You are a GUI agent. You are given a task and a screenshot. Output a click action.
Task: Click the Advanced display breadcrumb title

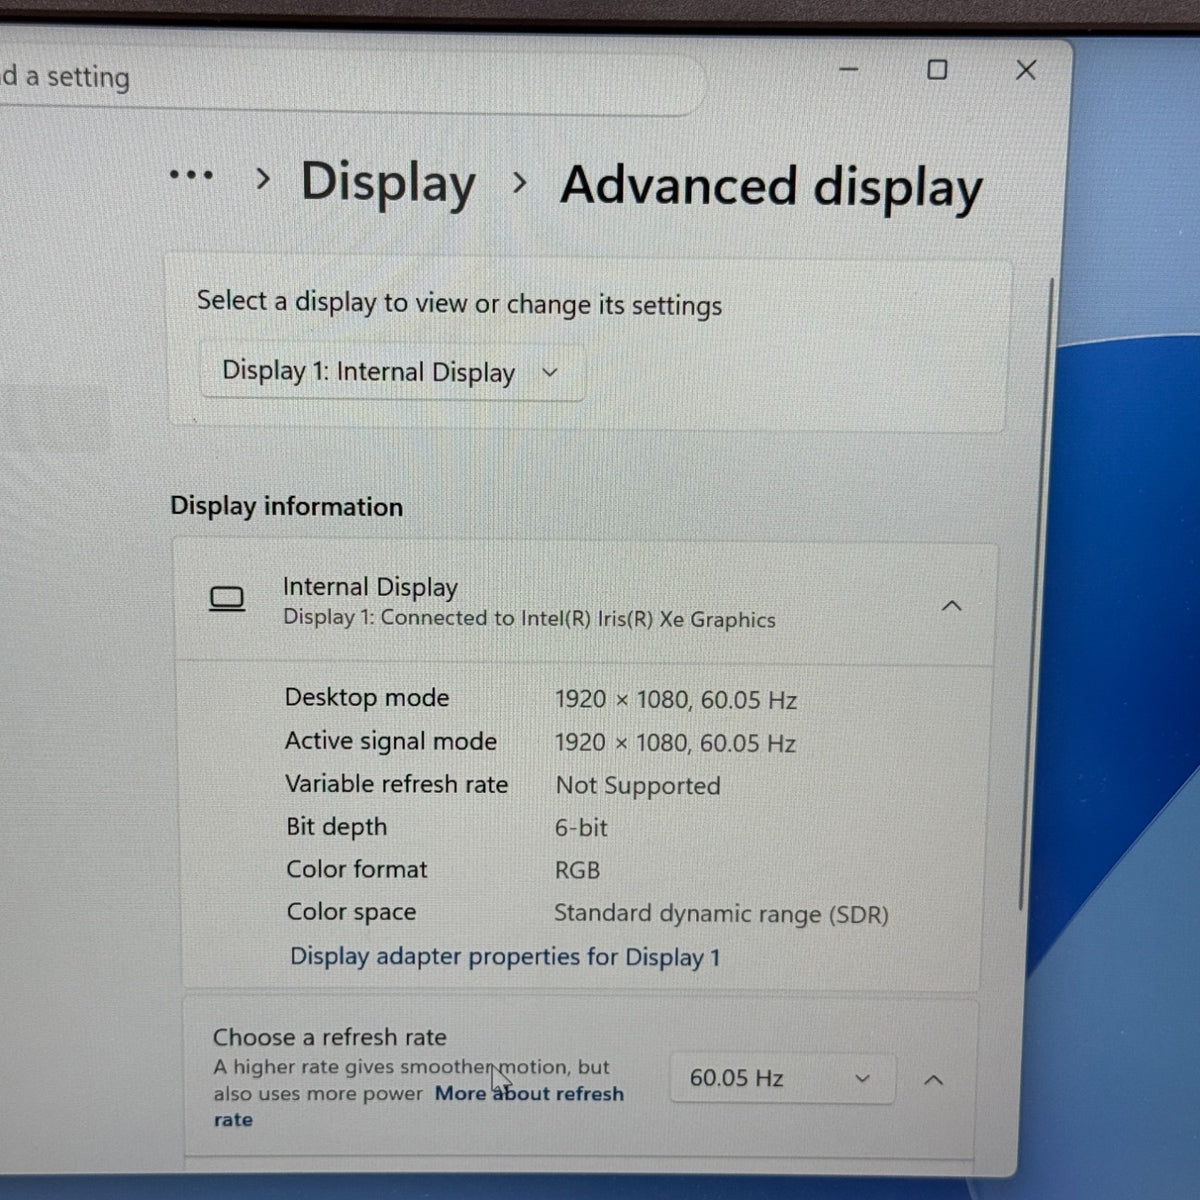pyautogui.click(x=771, y=187)
